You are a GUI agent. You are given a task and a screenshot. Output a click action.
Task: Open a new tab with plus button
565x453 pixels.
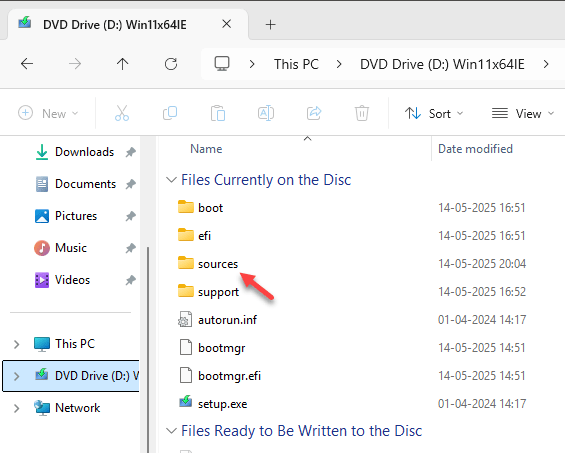pyautogui.click(x=271, y=25)
